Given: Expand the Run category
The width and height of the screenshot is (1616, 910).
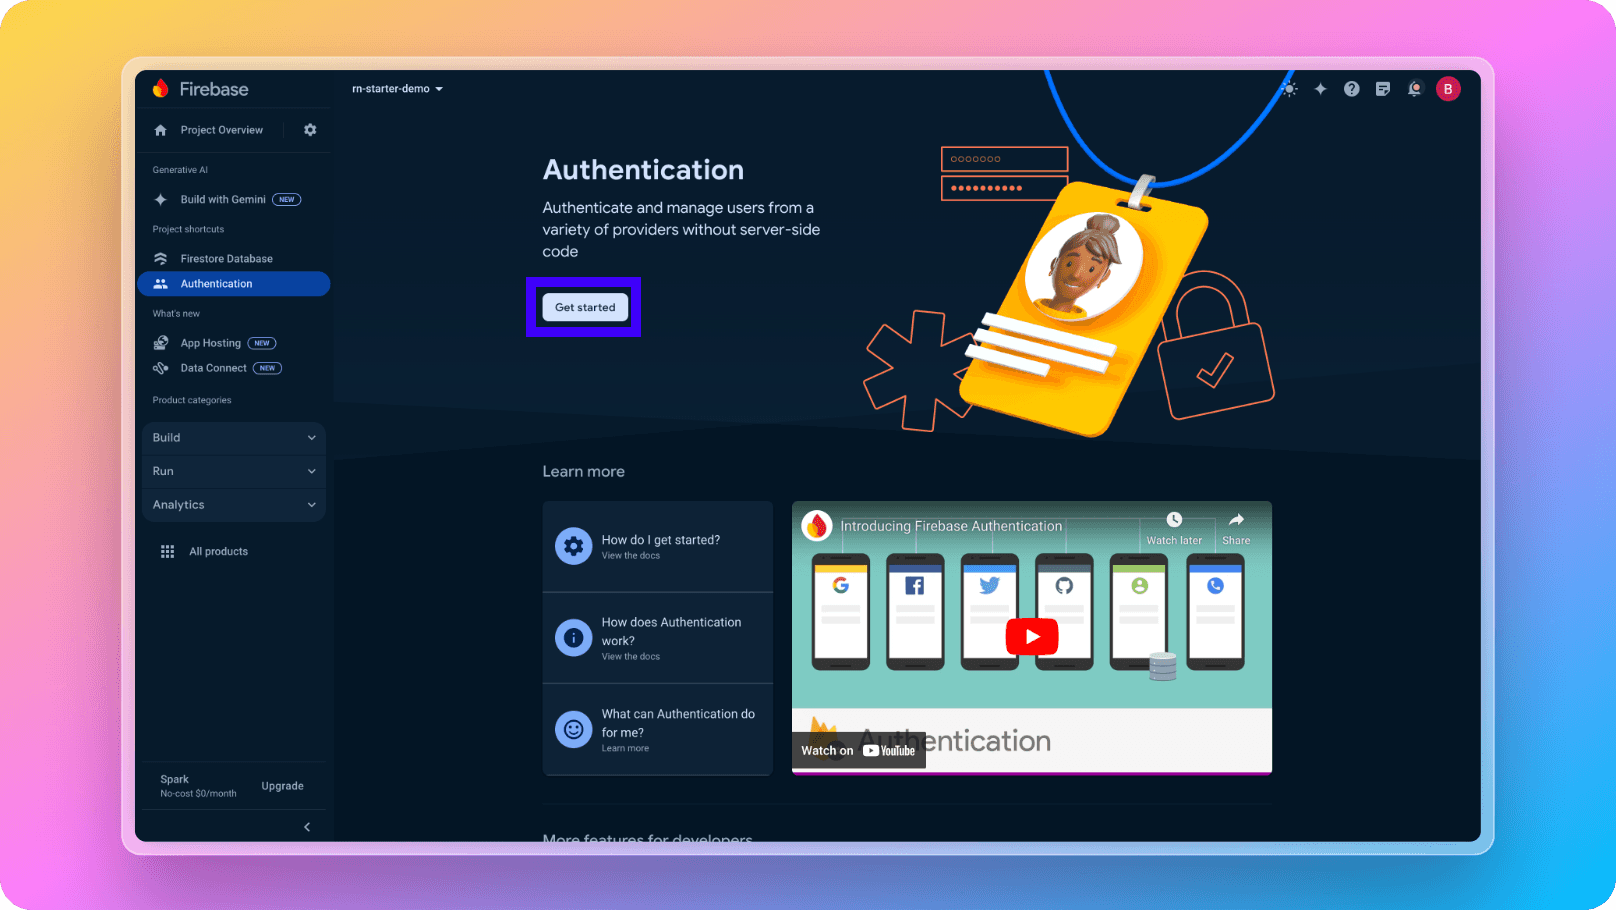Looking at the screenshot, I should [x=234, y=471].
